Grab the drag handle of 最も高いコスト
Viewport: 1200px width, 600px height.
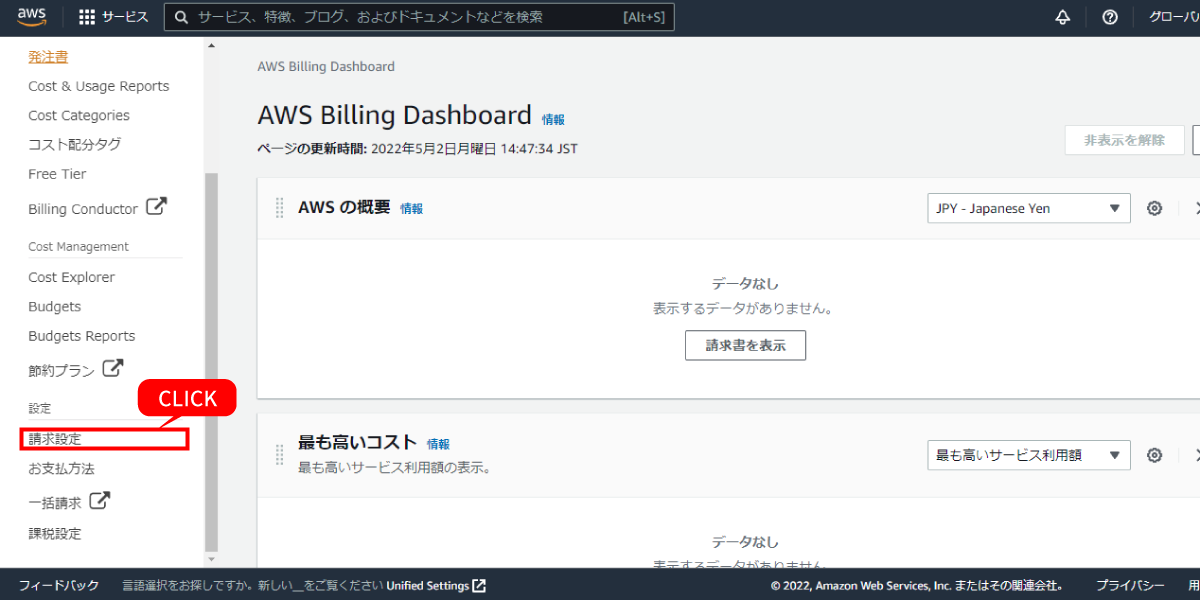click(280, 455)
